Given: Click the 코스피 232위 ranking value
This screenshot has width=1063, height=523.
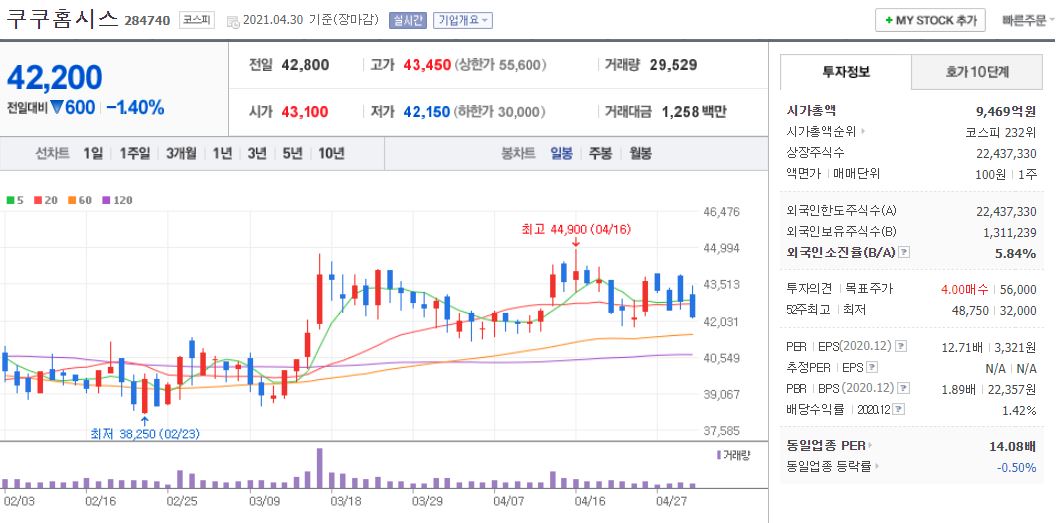Looking at the screenshot, I should tap(1001, 132).
